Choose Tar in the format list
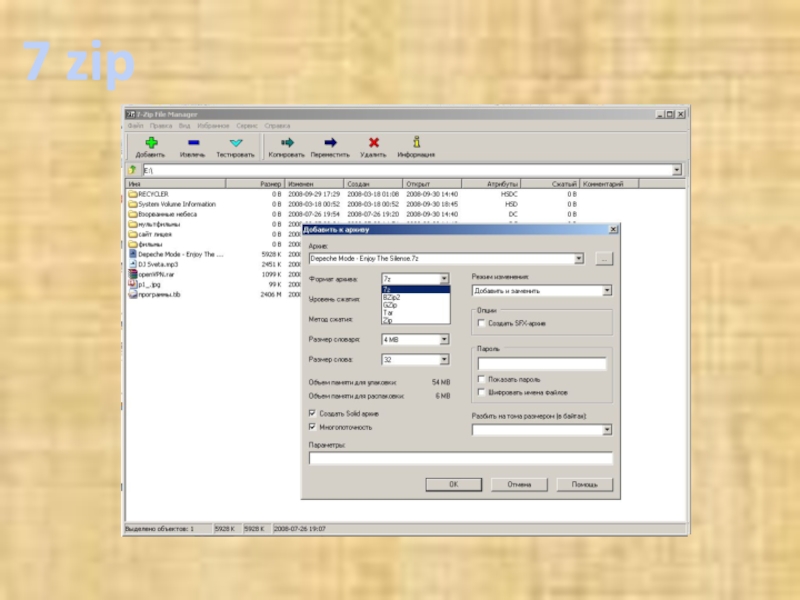The width and height of the screenshot is (800, 600). click(416, 313)
